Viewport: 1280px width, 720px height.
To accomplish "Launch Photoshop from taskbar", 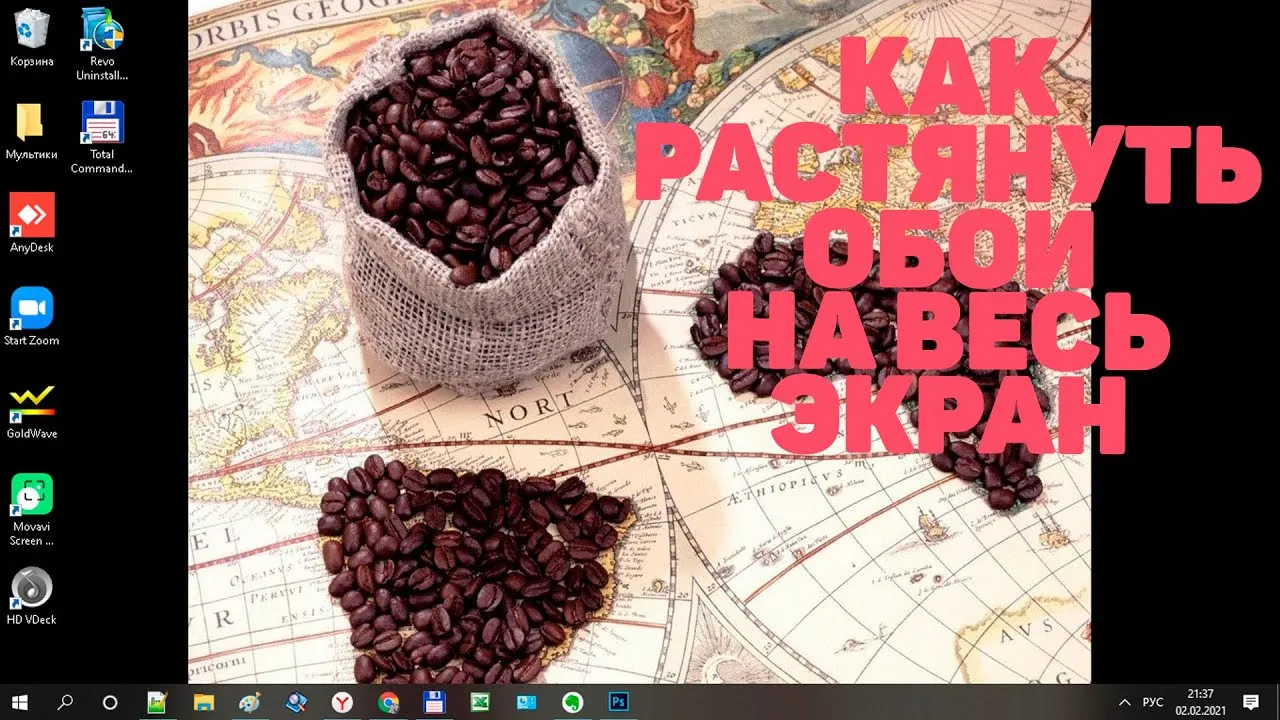I will [618, 702].
